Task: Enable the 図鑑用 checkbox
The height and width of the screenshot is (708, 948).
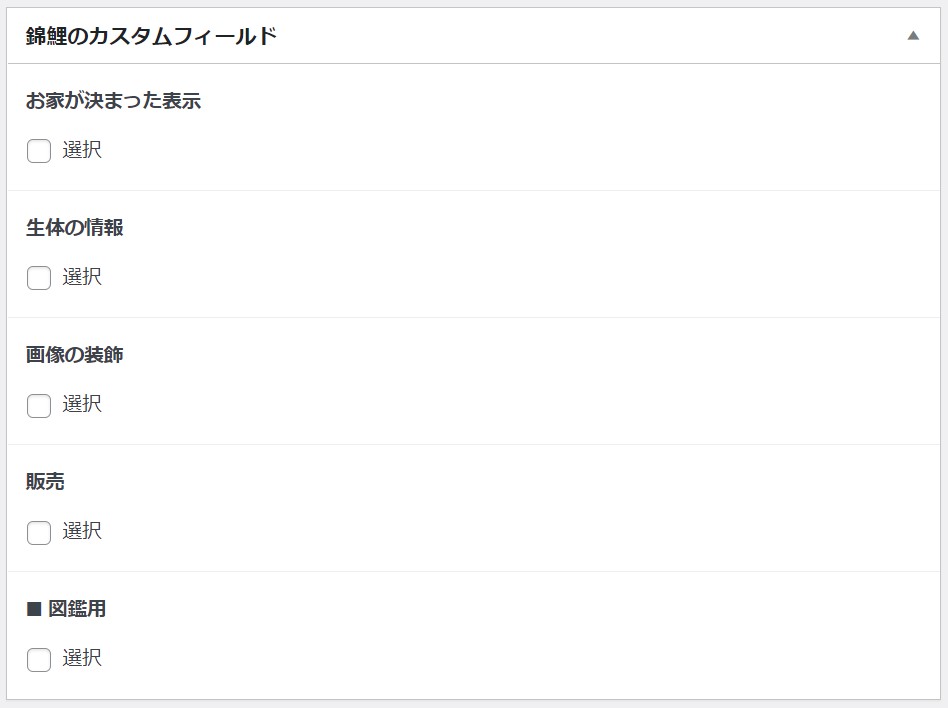Action: point(39,659)
